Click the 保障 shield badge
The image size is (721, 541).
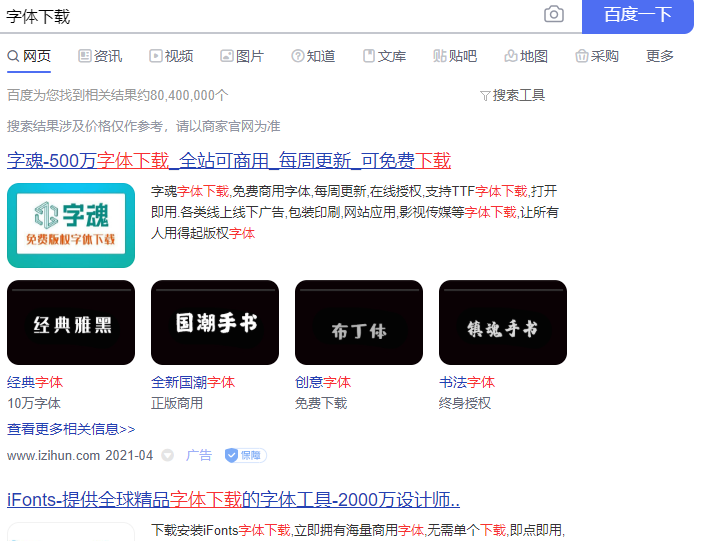pyautogui.click(x=245, y=456)
